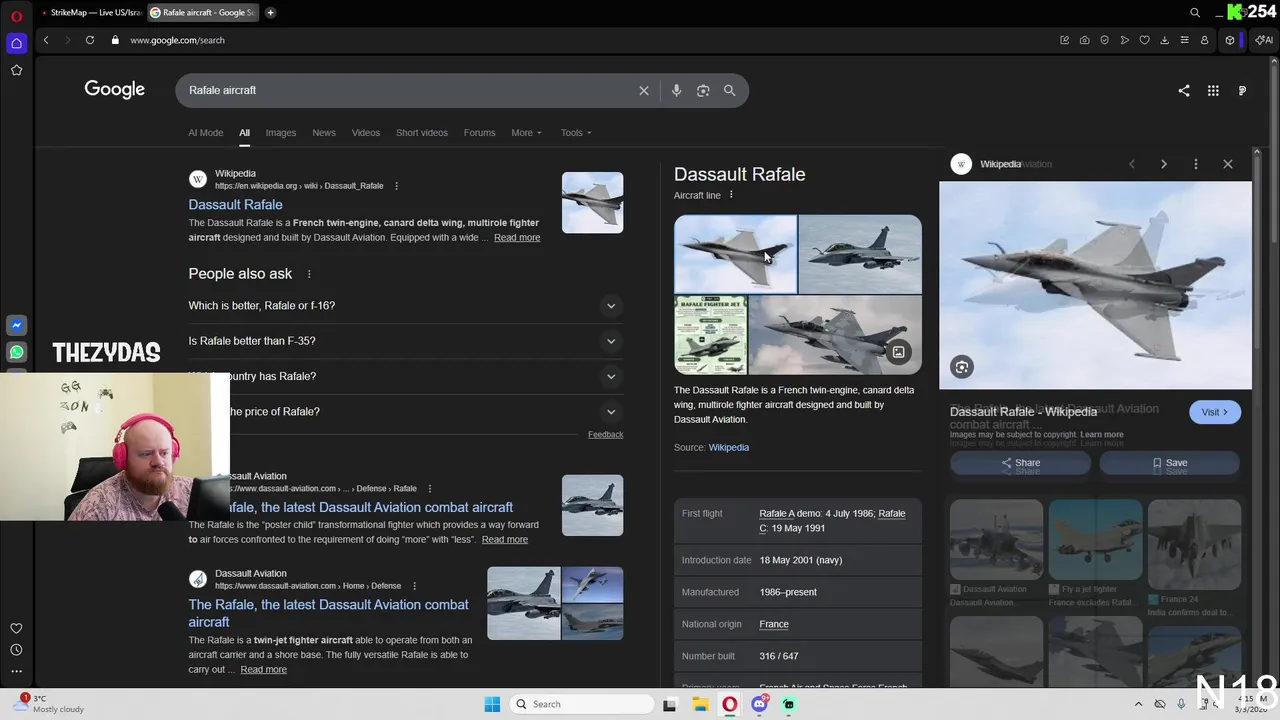Click the Windows taskbar Search box
1280x720 pixels.
pyautogui.click(x=580, y=704)
